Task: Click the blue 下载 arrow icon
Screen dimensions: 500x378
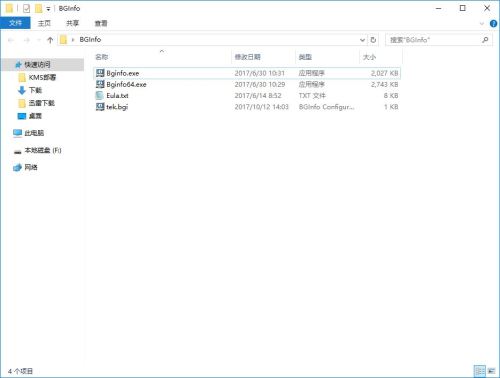Action: coord(22,90)
